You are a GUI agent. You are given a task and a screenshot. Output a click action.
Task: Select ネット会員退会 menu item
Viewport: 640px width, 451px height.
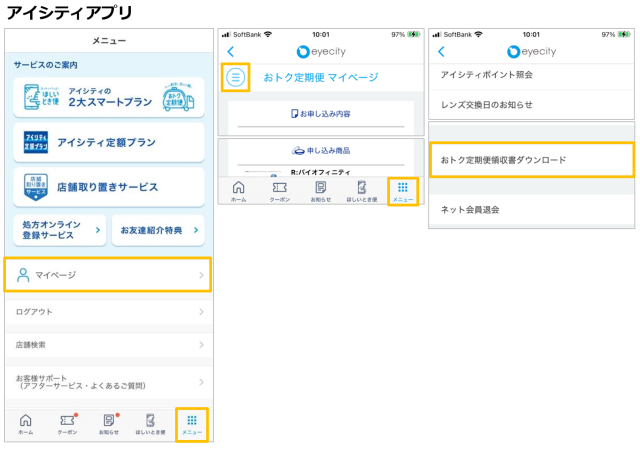(531, 210)
